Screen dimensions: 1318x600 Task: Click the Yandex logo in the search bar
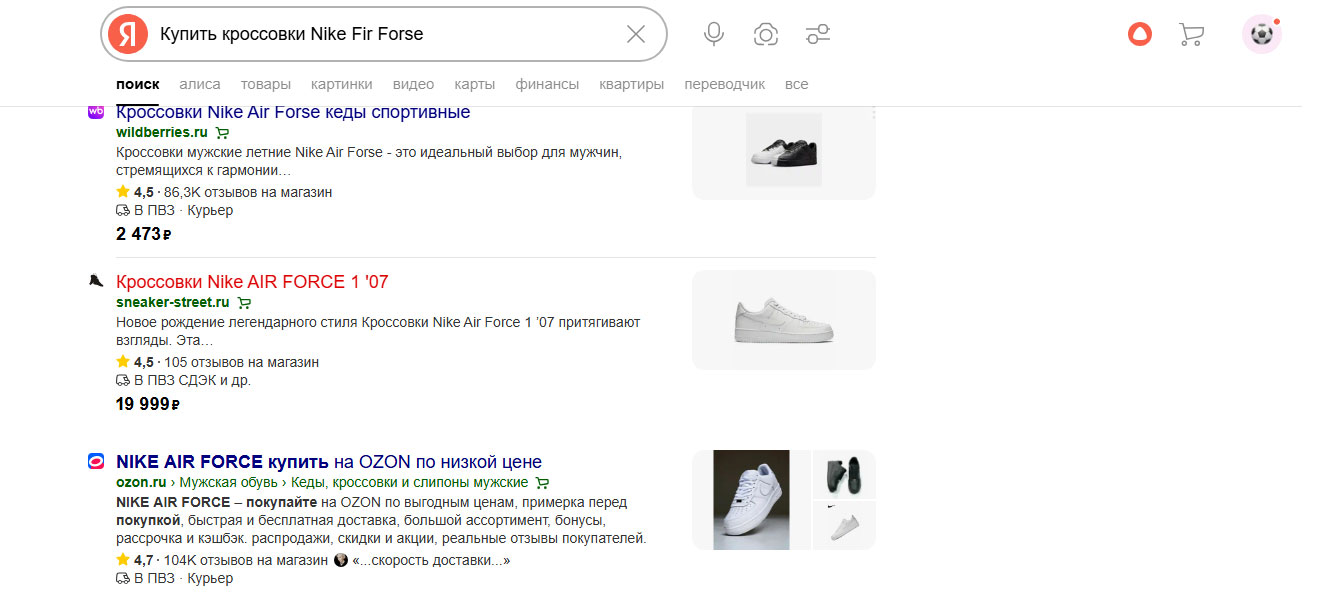click(x=127, y=34)
